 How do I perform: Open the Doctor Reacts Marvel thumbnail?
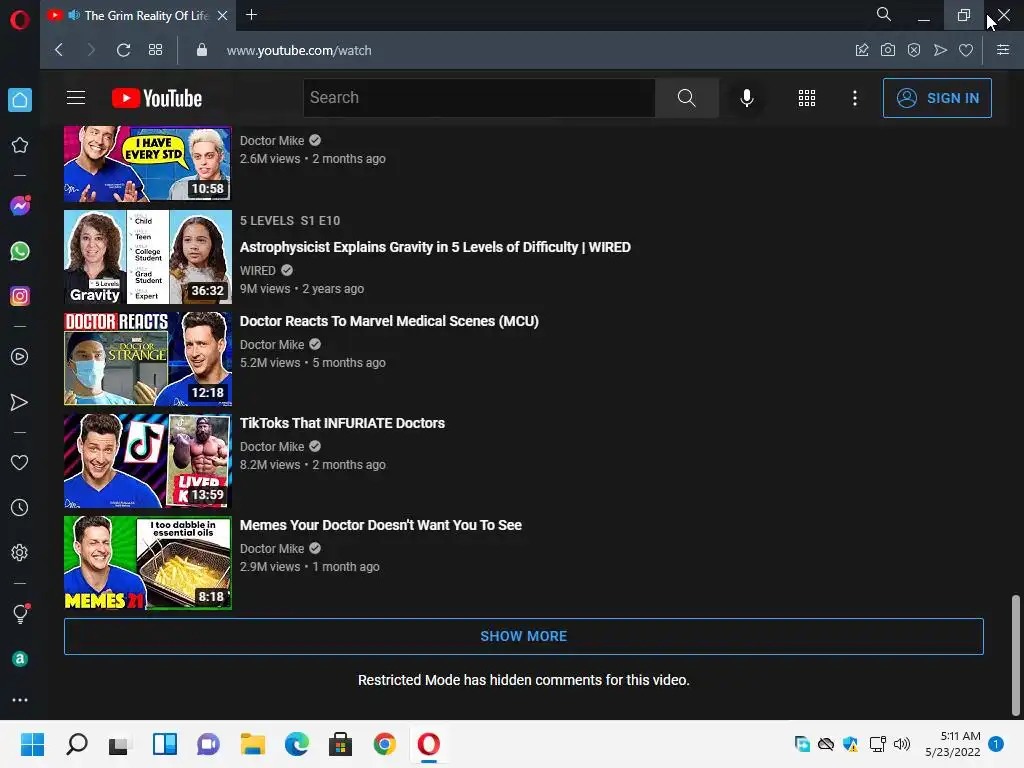[148, 359]
